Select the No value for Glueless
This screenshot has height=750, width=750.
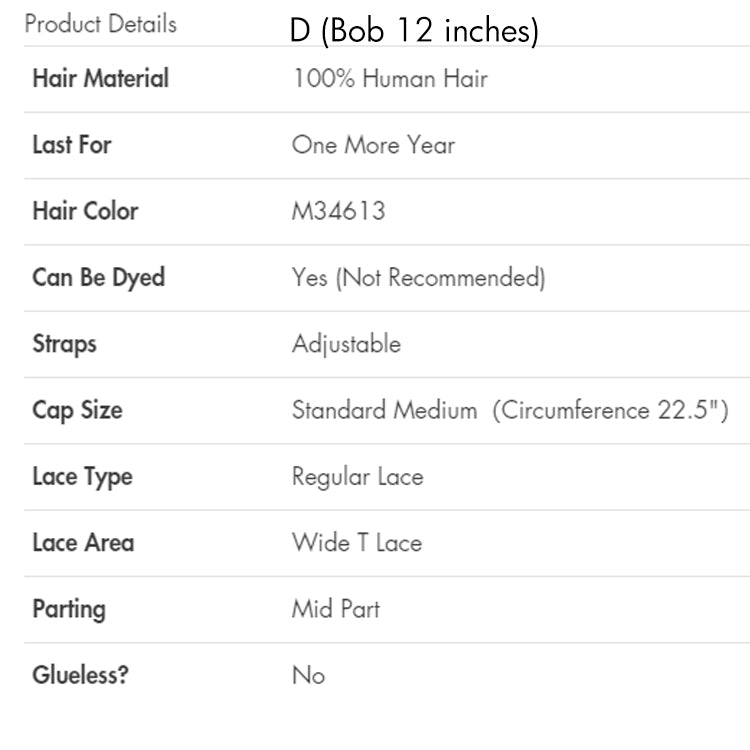click(309, 675)
